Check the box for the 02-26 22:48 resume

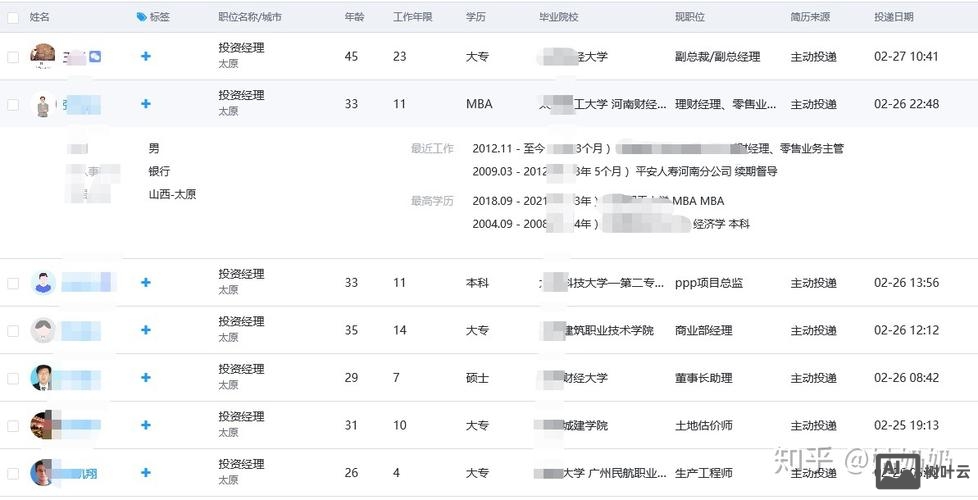coord(12,104)
